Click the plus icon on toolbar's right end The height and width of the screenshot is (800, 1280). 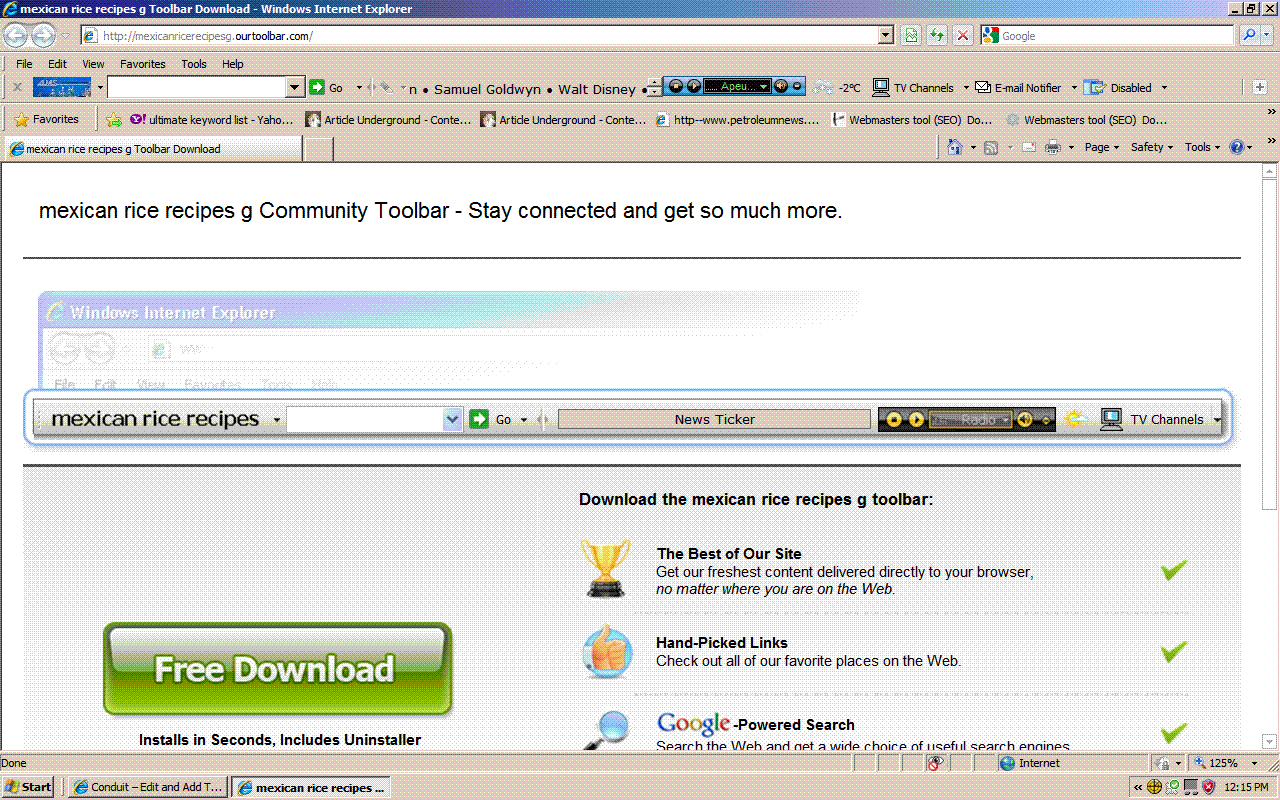[1260, 88]
